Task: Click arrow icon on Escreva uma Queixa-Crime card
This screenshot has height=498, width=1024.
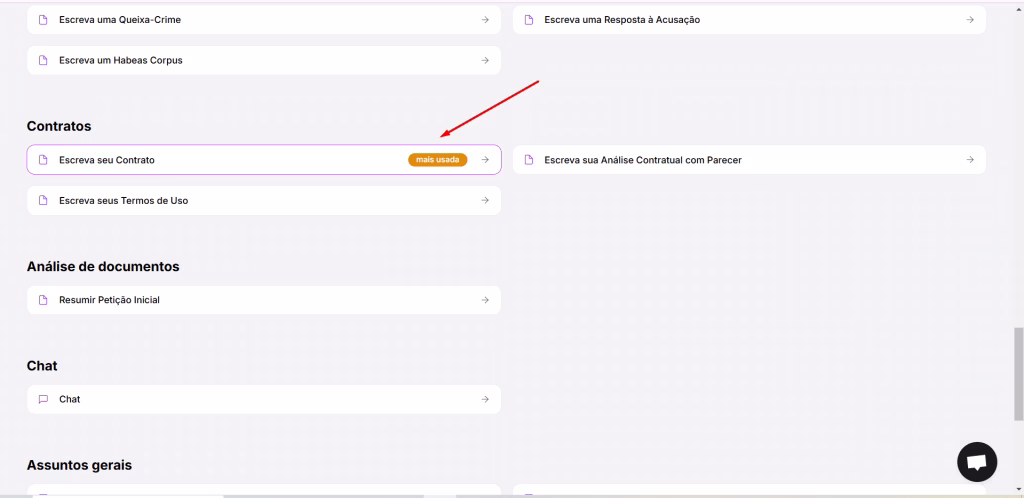Action: coord(485,20)
